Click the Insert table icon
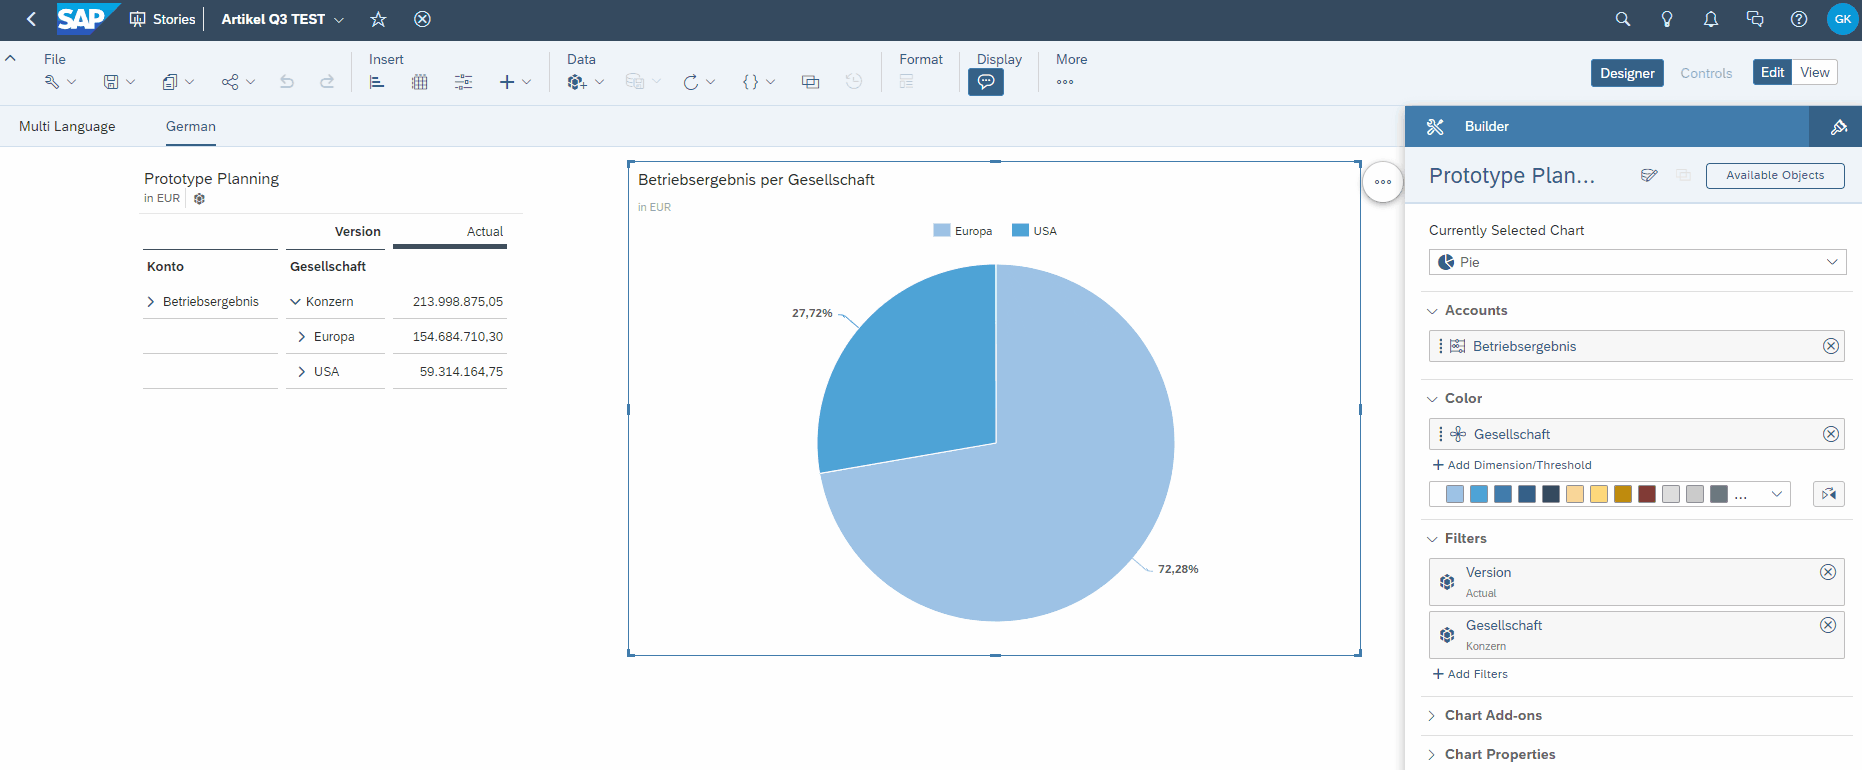This screenshot has height=770, width=1862. (x=420, y=82)
